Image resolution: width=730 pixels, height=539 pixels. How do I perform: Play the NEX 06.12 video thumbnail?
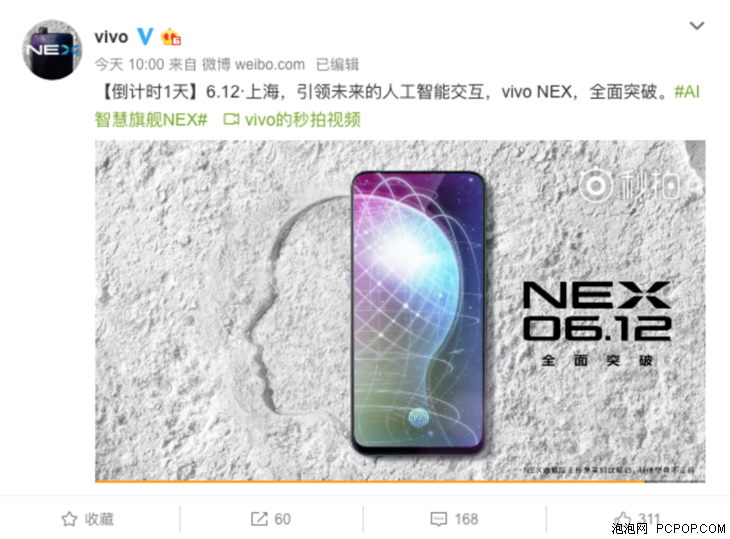tap(400, 311)
